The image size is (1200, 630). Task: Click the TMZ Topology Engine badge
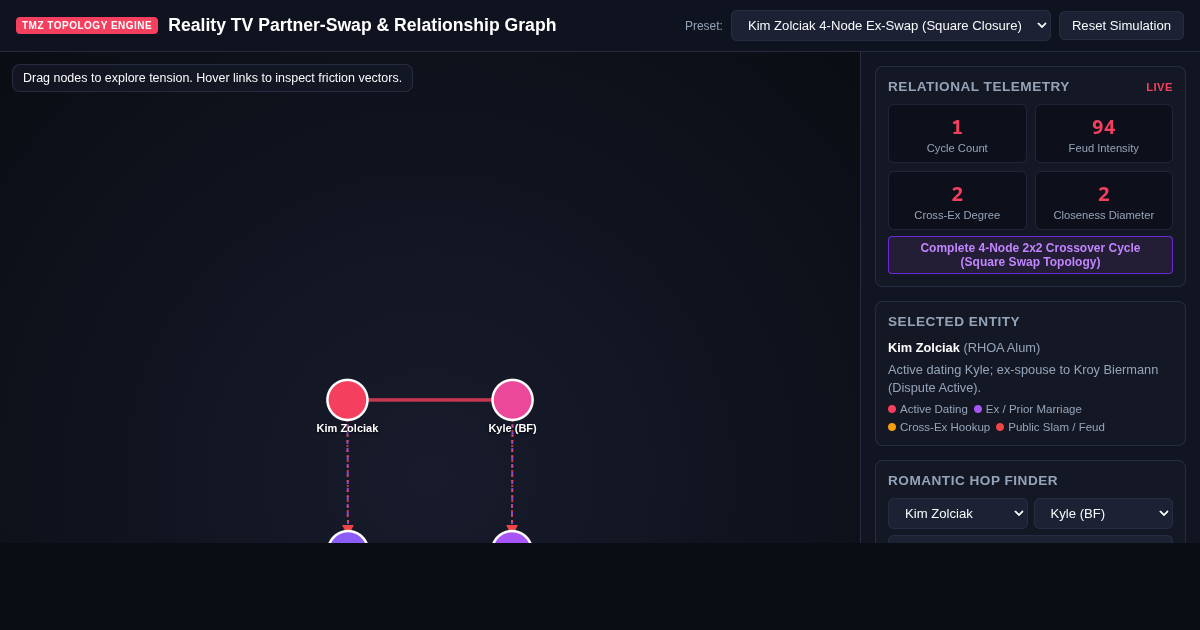pos(87,25)
